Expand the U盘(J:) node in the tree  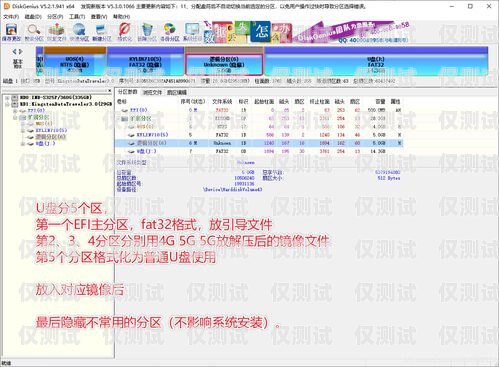[23, 144]
